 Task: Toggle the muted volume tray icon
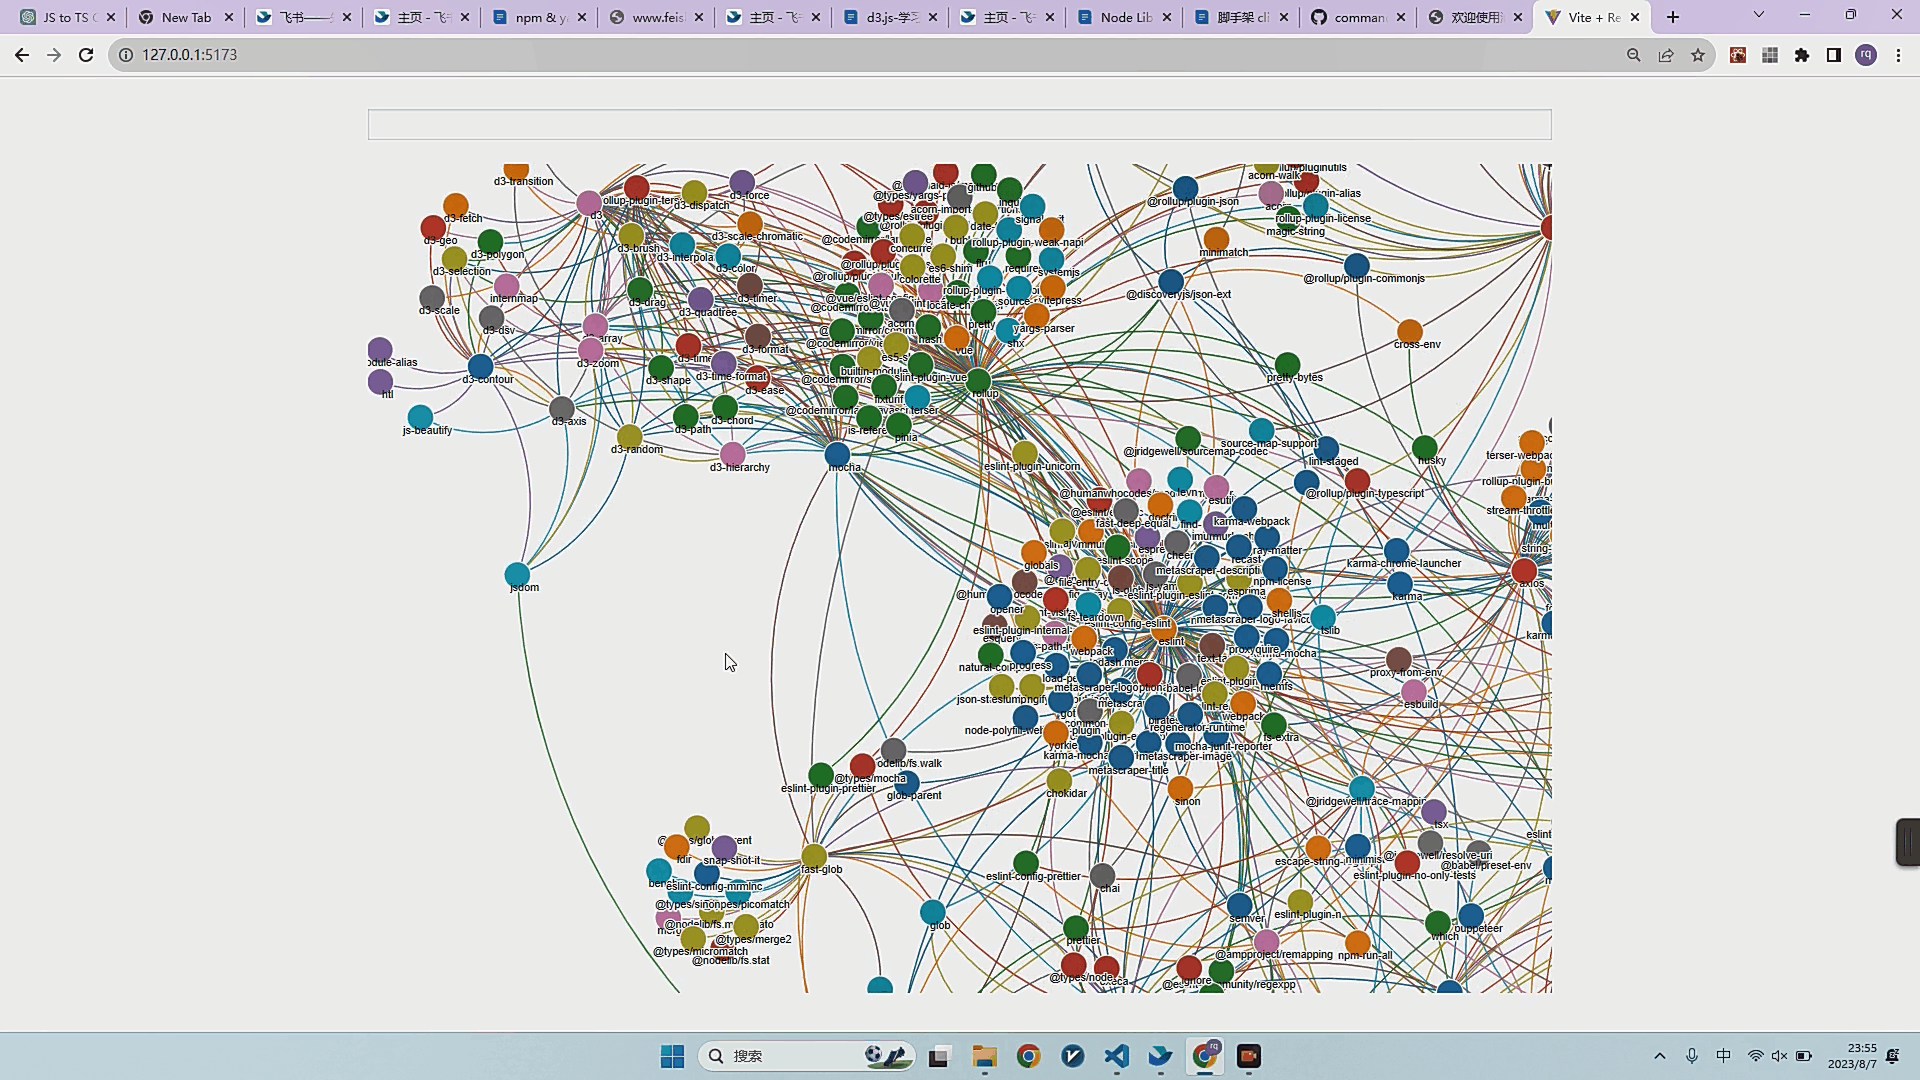(x=1779, y=1056)
